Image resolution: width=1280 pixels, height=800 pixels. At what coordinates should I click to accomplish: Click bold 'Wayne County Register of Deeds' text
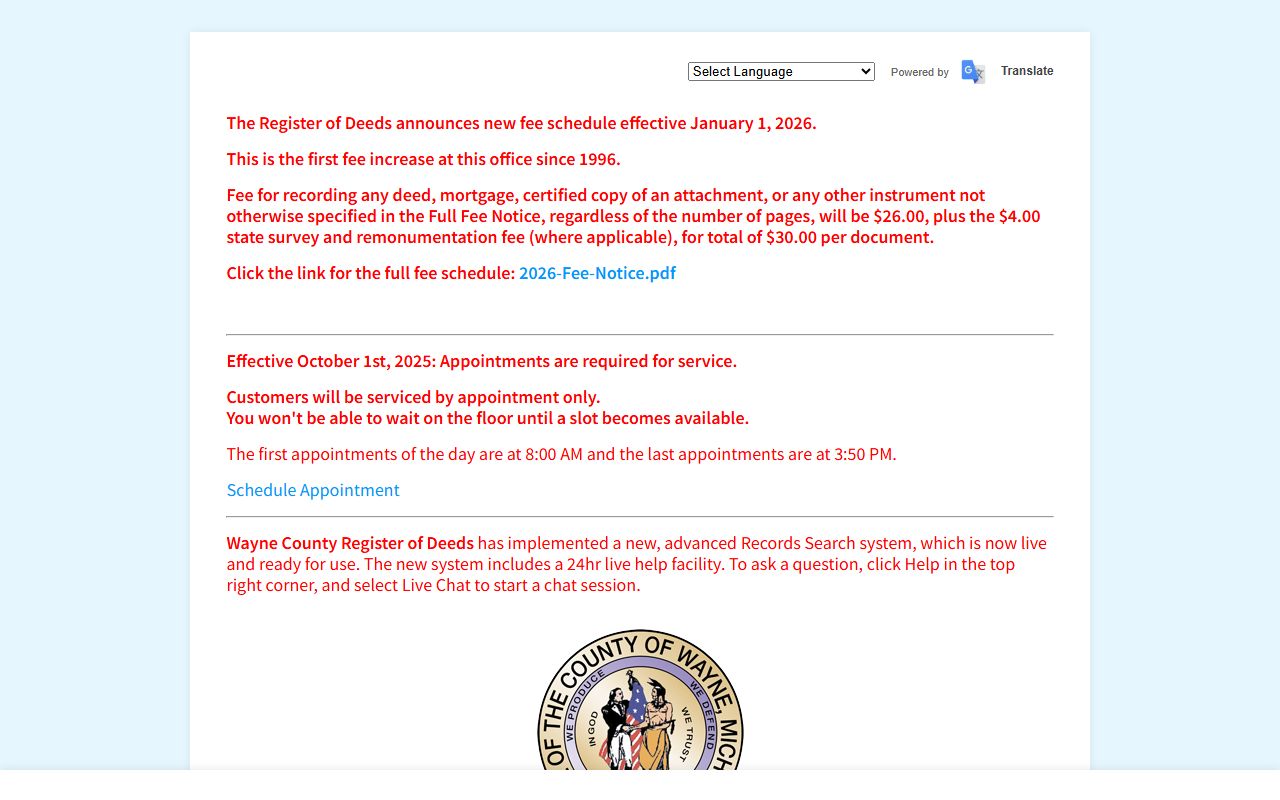coord(350,543)
